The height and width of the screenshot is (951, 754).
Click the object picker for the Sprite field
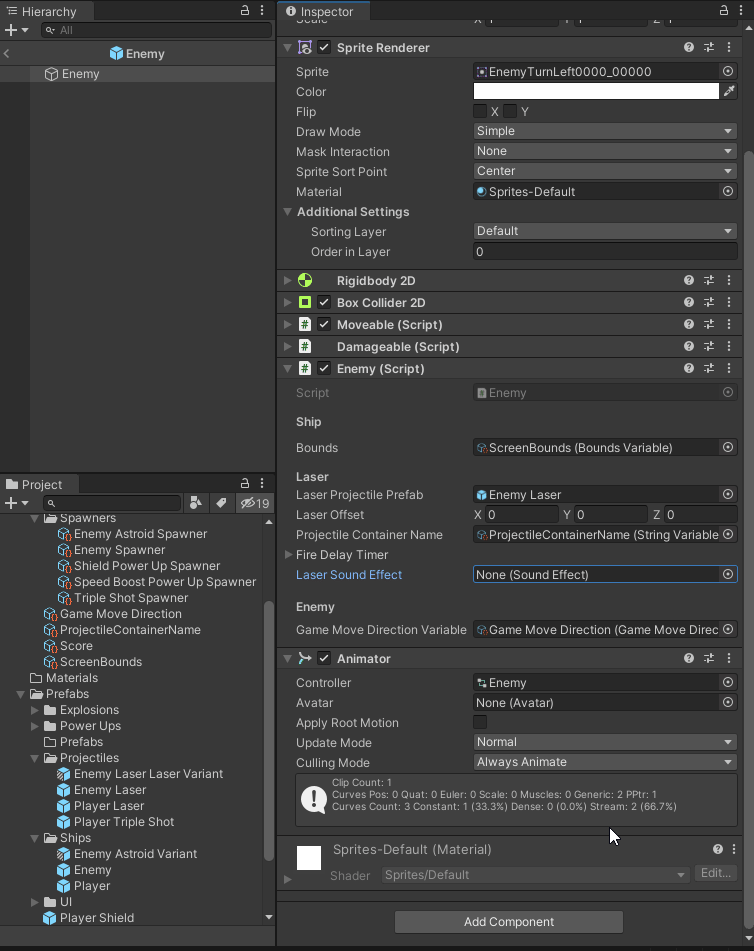(728, 72)
